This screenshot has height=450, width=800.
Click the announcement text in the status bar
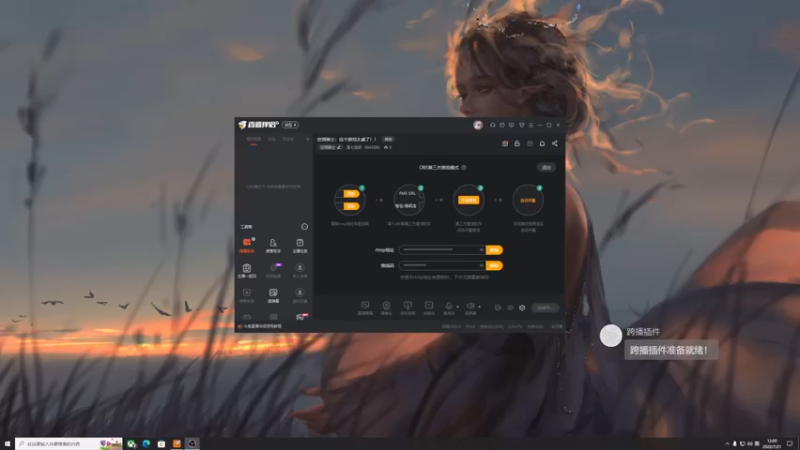[x=262, y=326]
